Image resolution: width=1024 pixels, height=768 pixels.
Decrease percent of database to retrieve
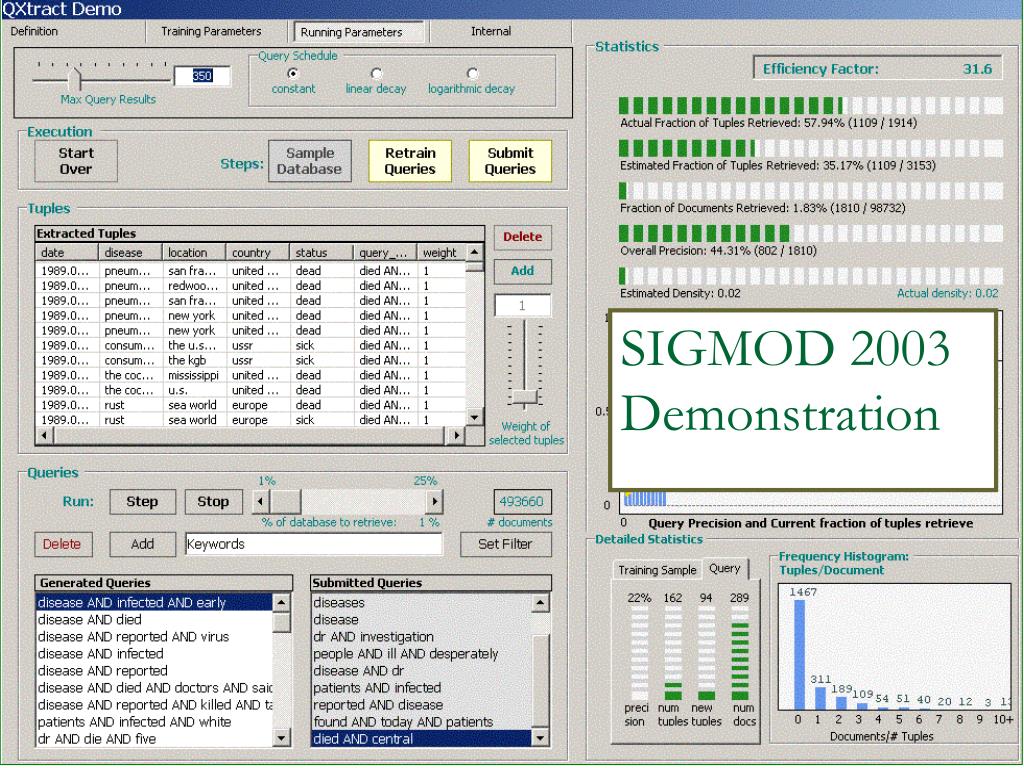pos(261,502)
